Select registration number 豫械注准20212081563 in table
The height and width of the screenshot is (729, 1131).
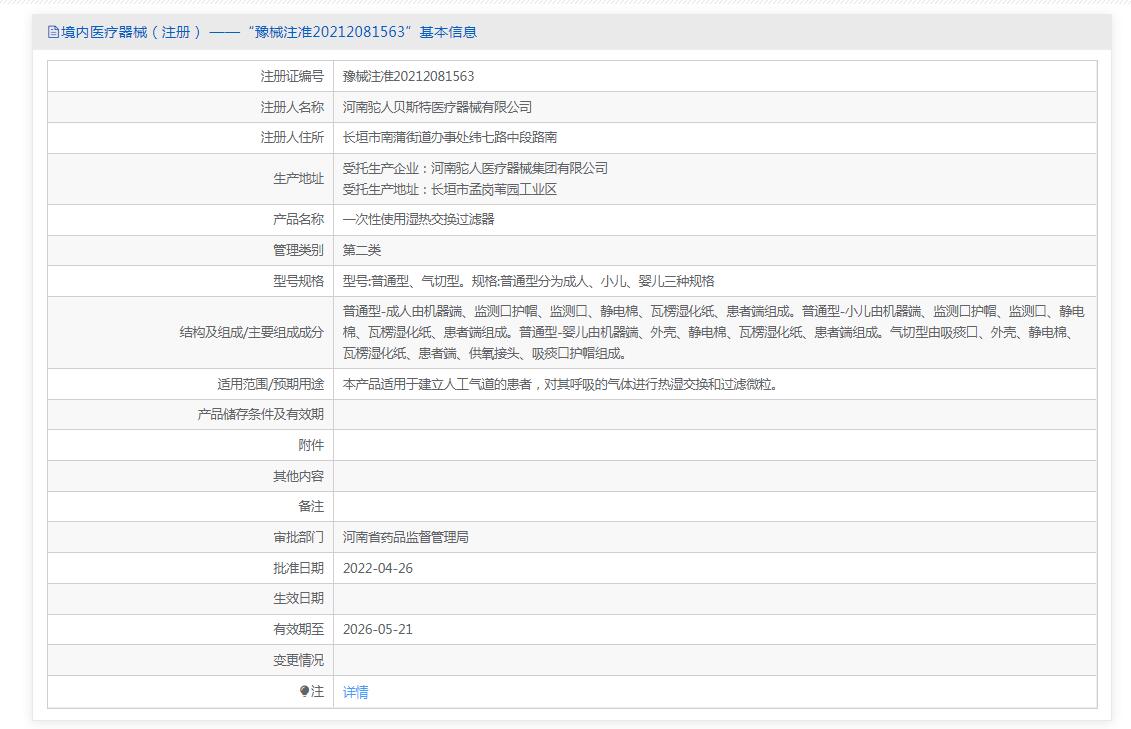pyautogui.click(x=408, y=76)
